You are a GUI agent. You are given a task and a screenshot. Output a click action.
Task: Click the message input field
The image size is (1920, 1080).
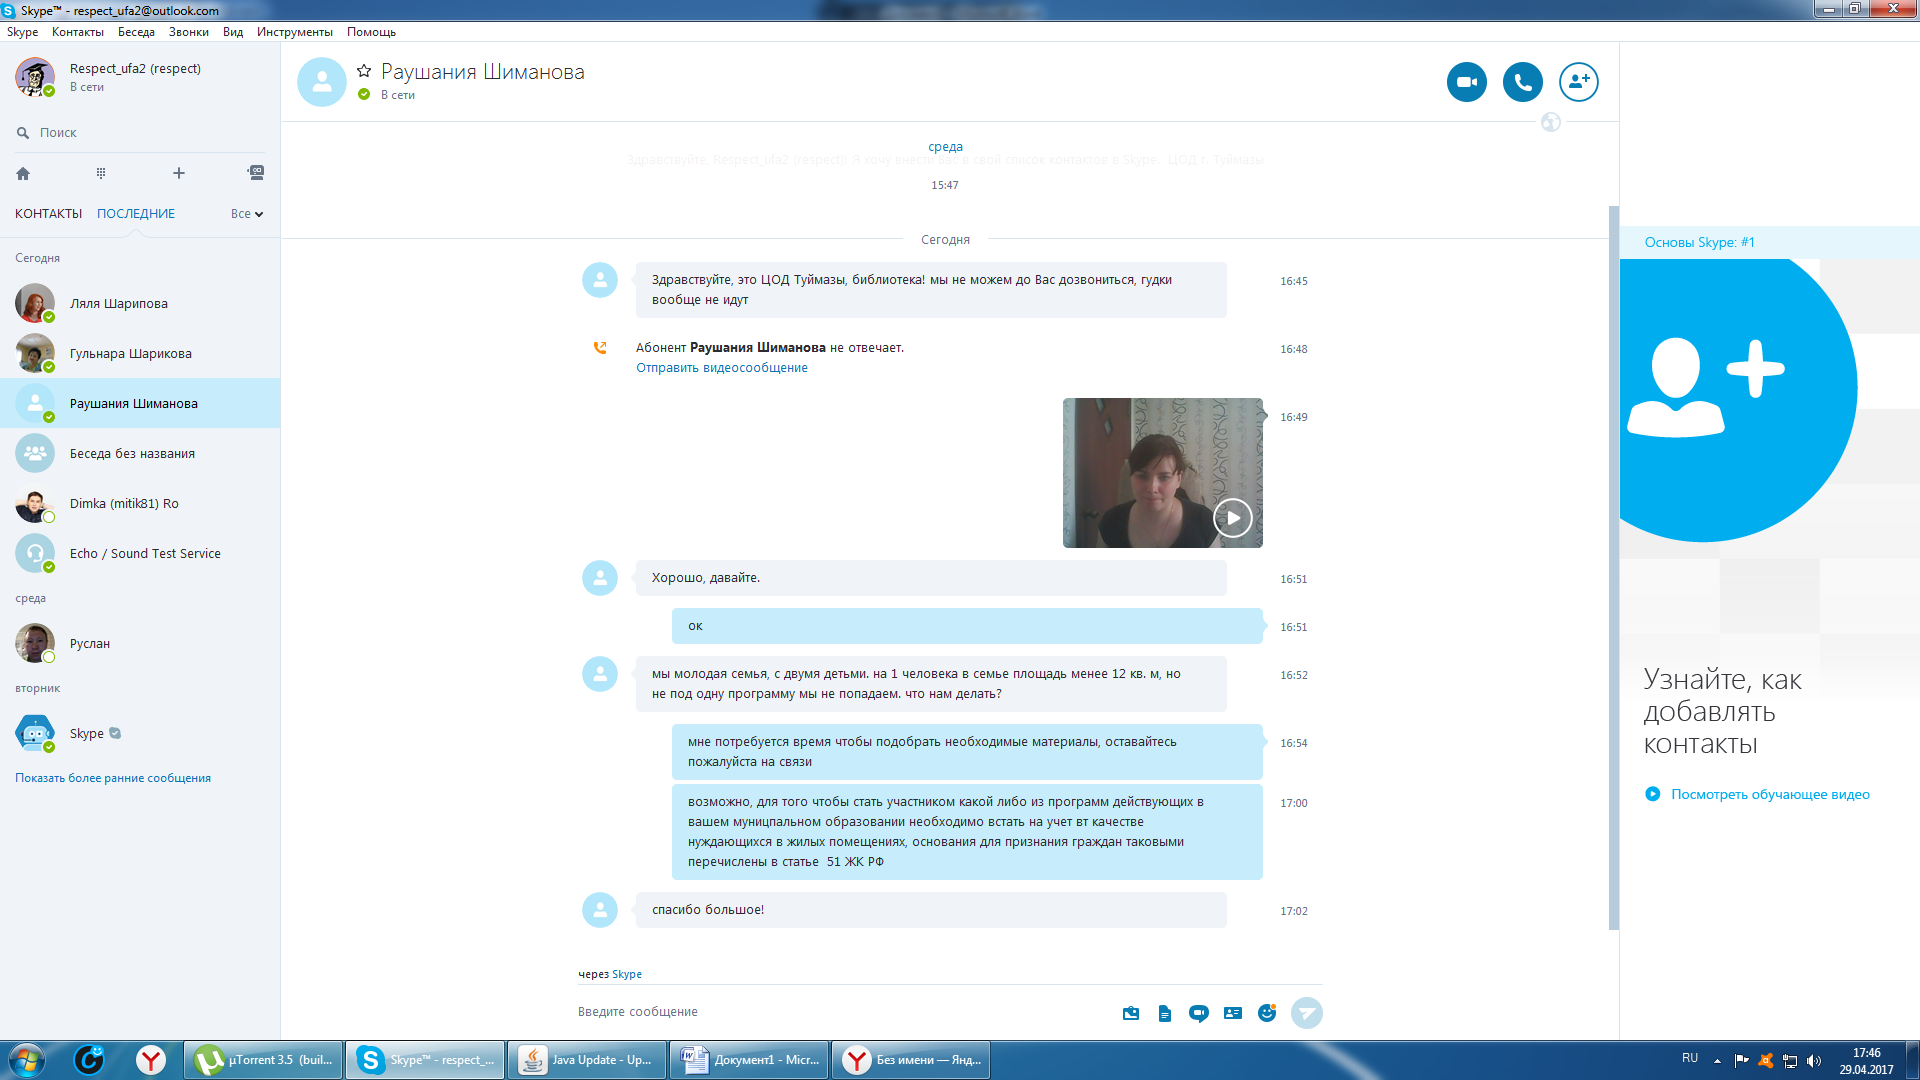[x=840, y=1012]
